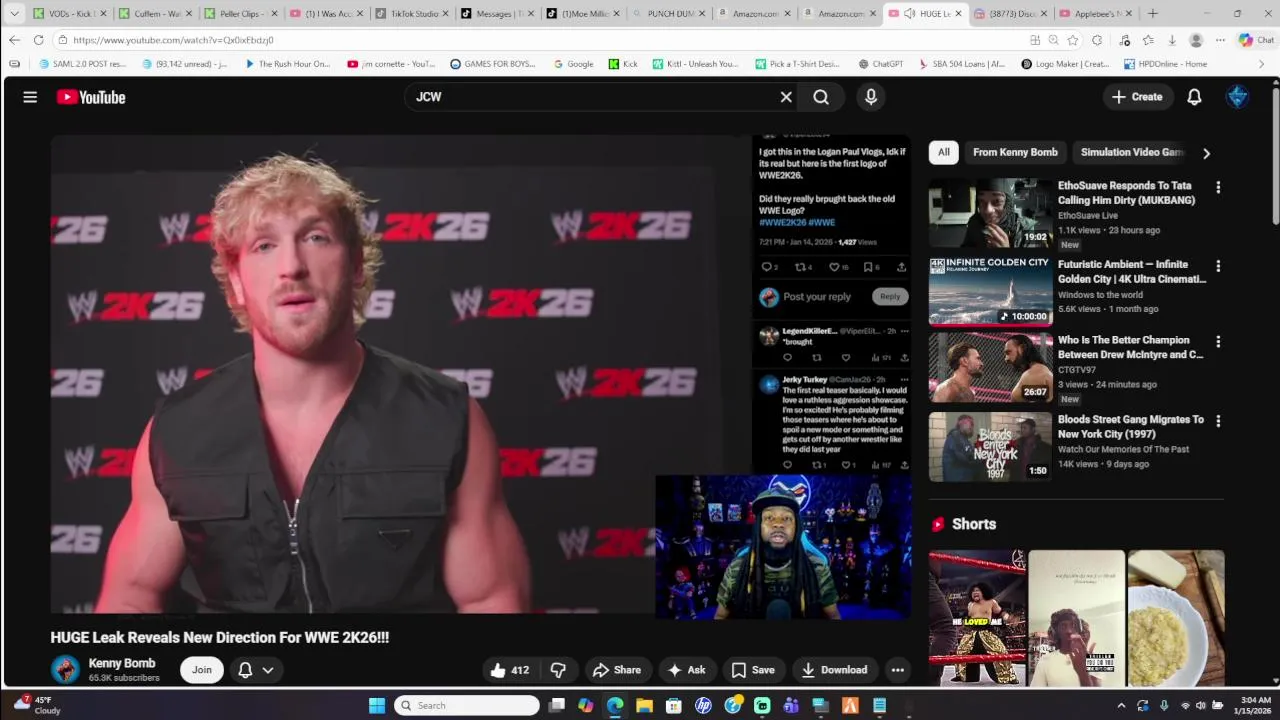Viewport: 1280px width, 720px height.
Task: Open the Create menu
Action: click(x=1137, y=97)
